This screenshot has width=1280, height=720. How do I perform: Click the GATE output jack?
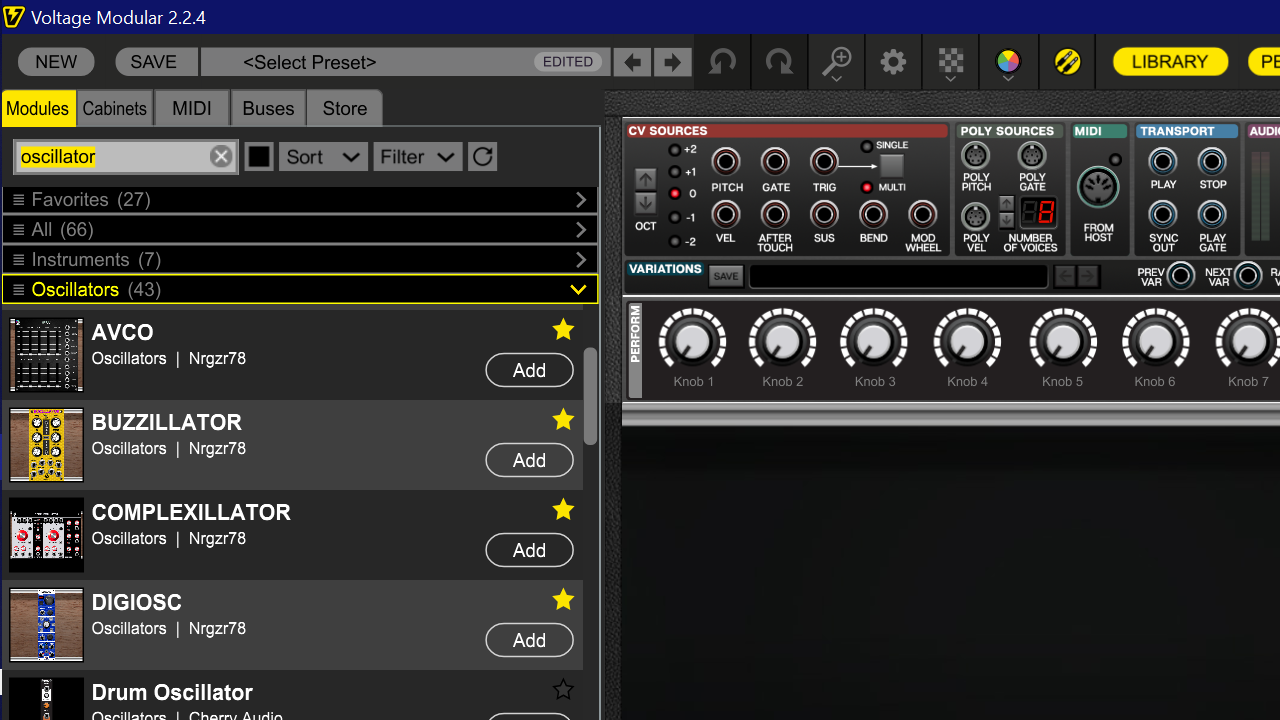(775, 161)
